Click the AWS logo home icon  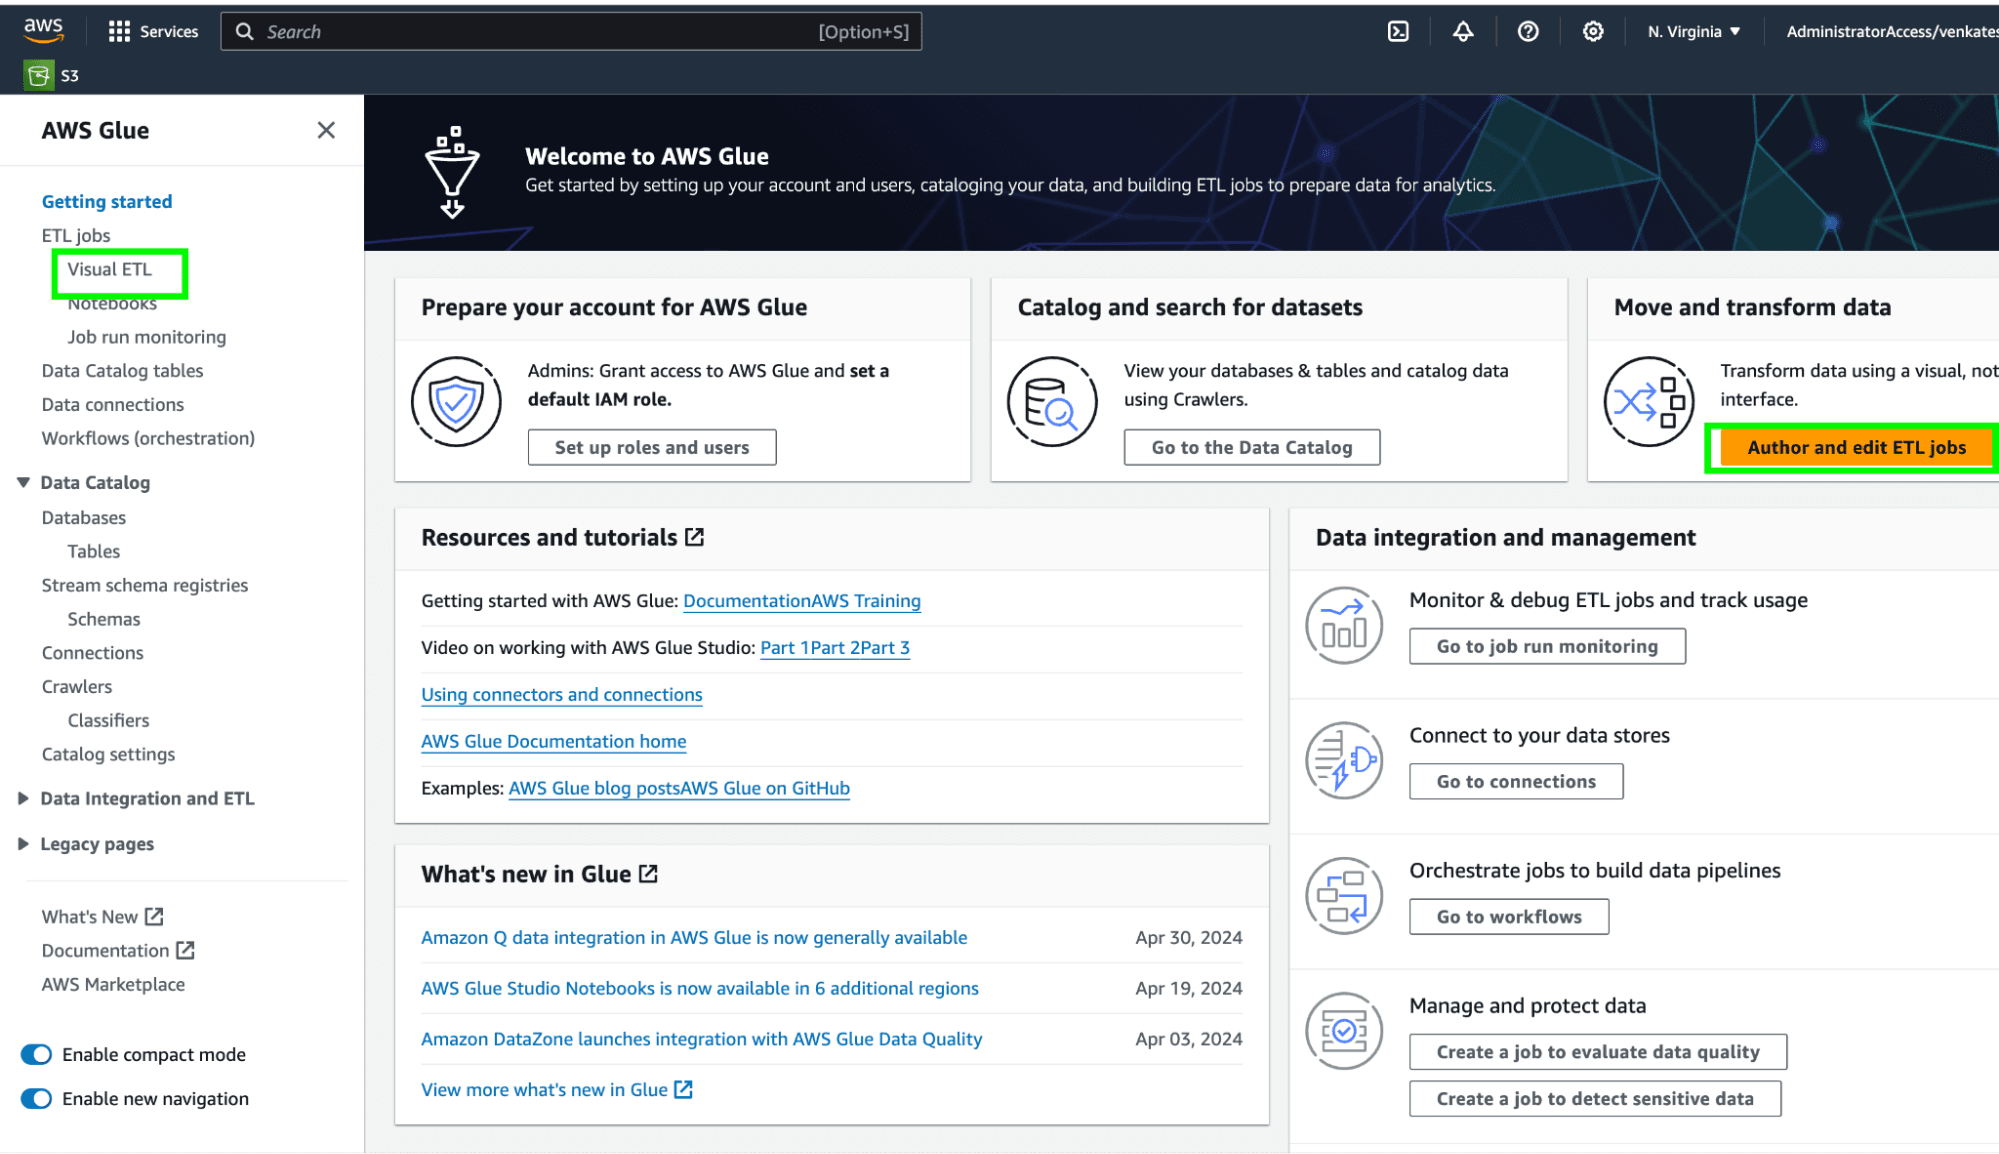44,30
